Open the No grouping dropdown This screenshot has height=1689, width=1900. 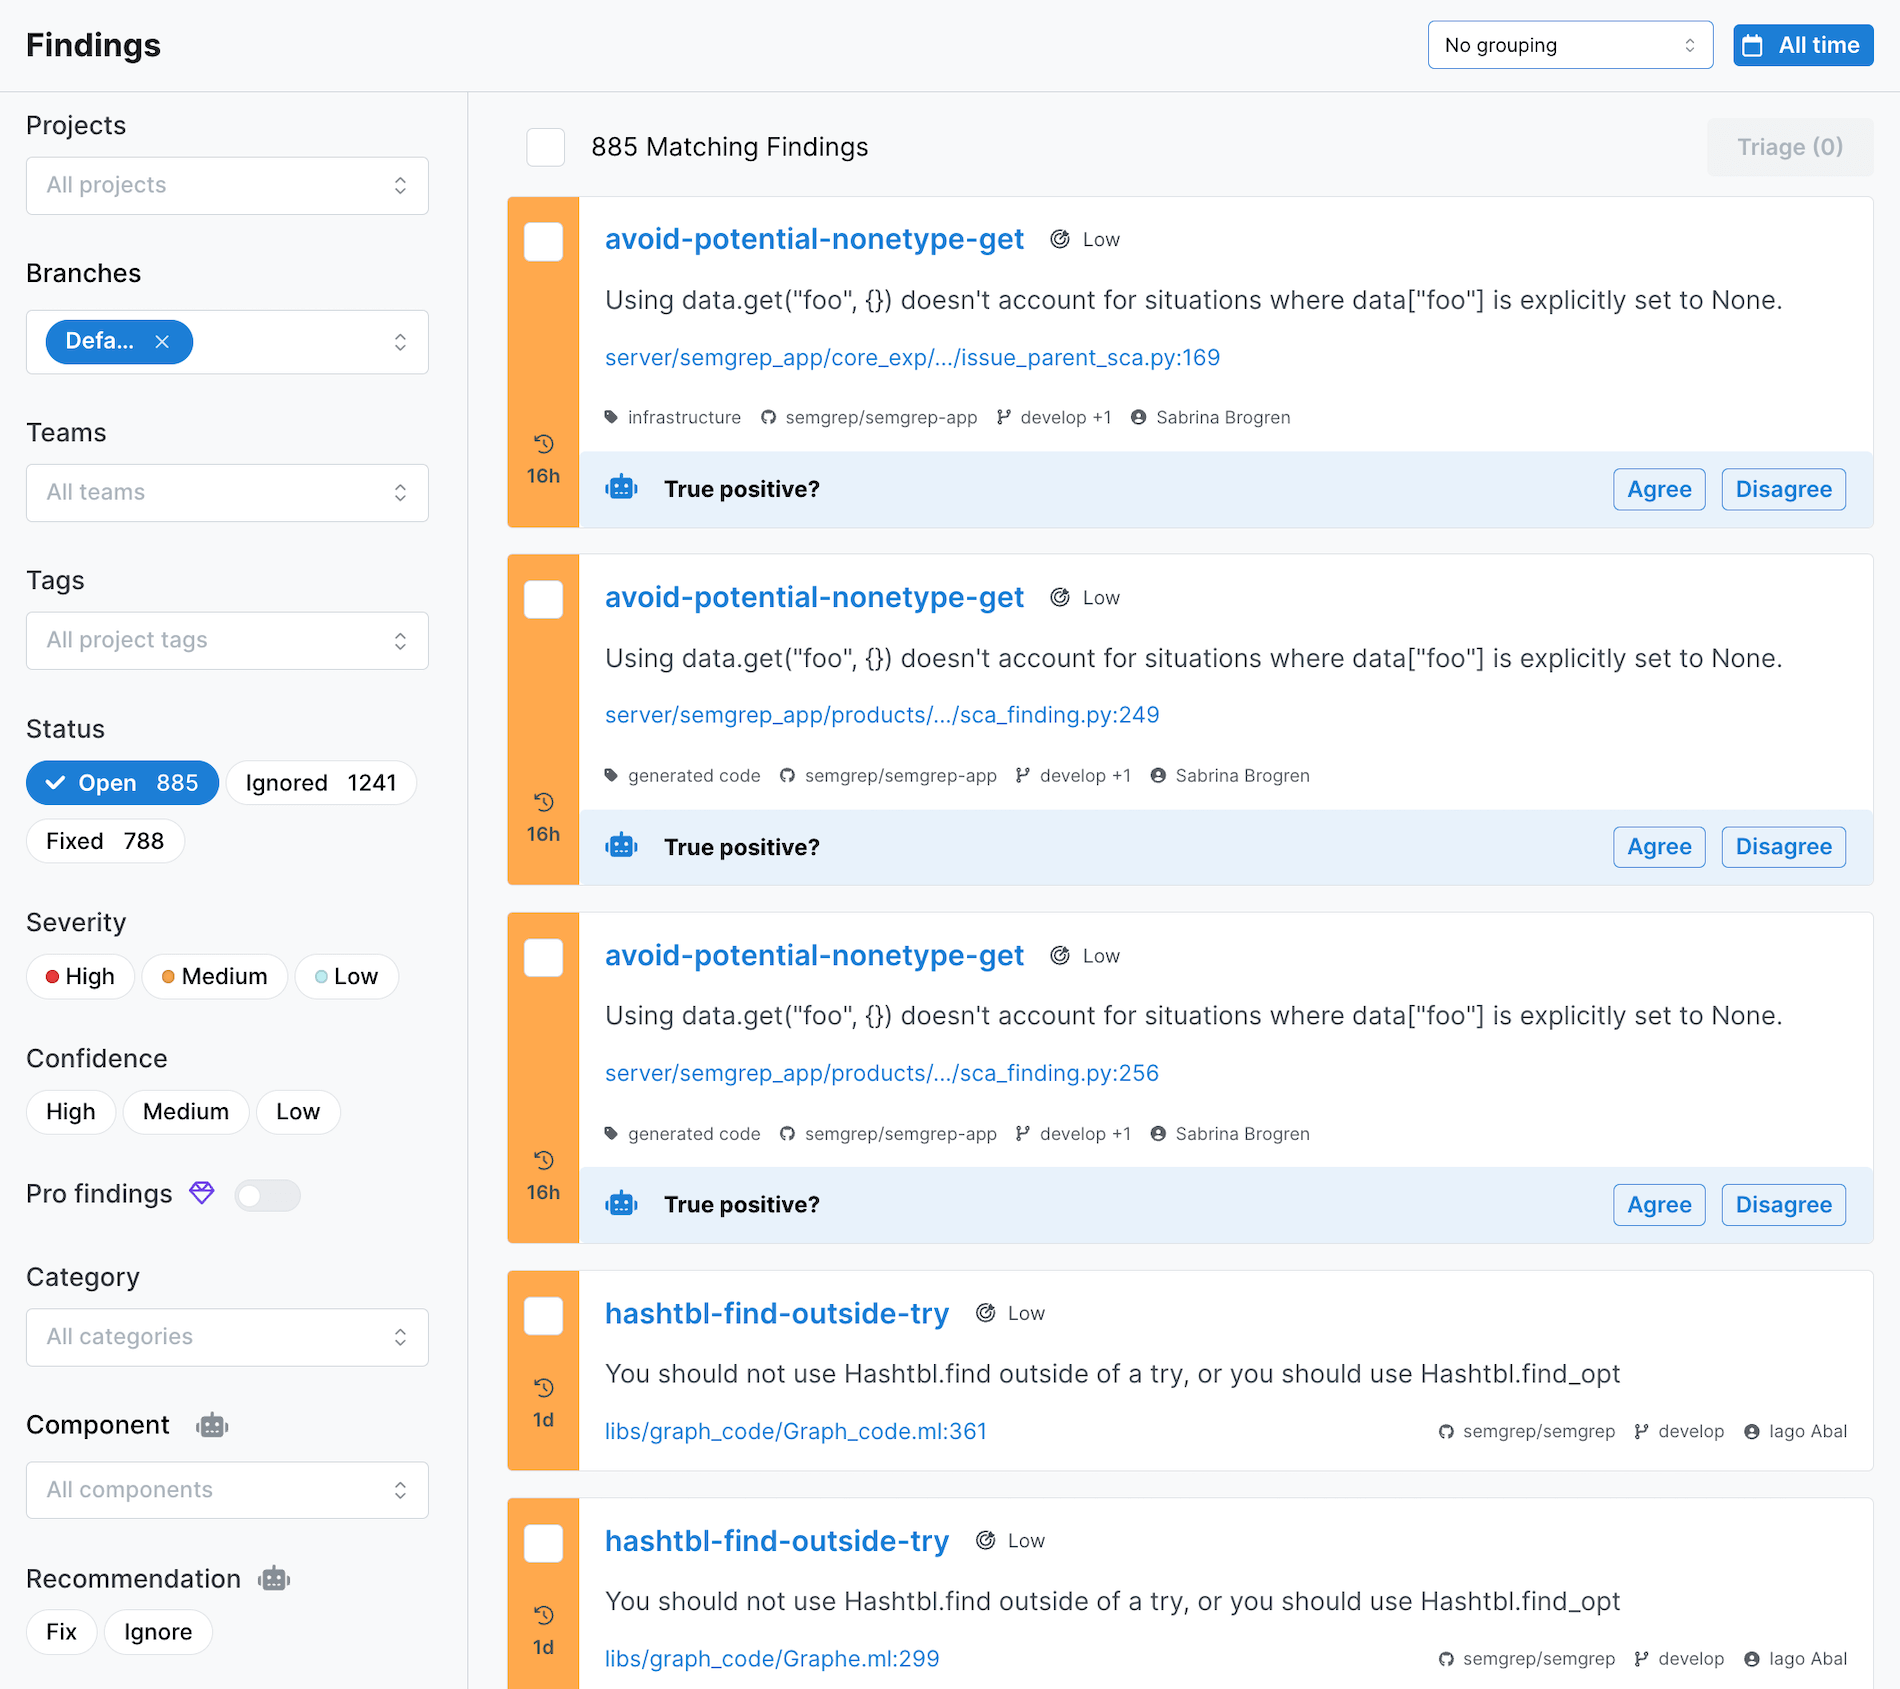tap(1569, 45)
